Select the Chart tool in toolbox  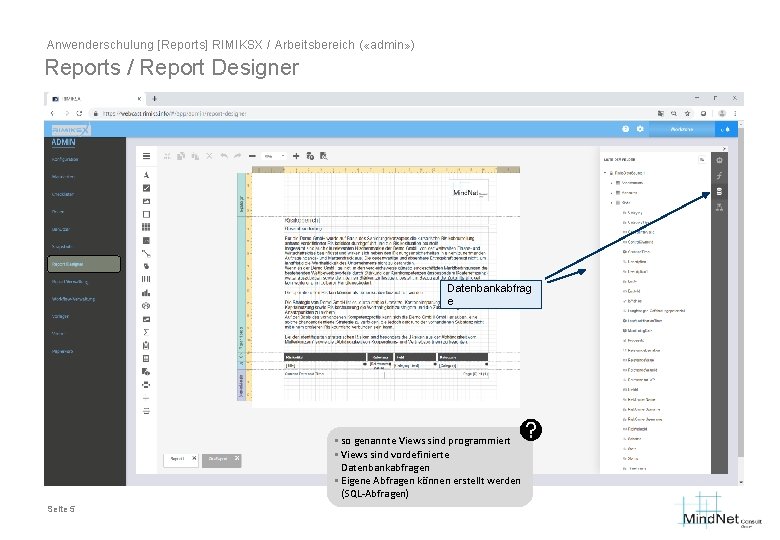146,293
